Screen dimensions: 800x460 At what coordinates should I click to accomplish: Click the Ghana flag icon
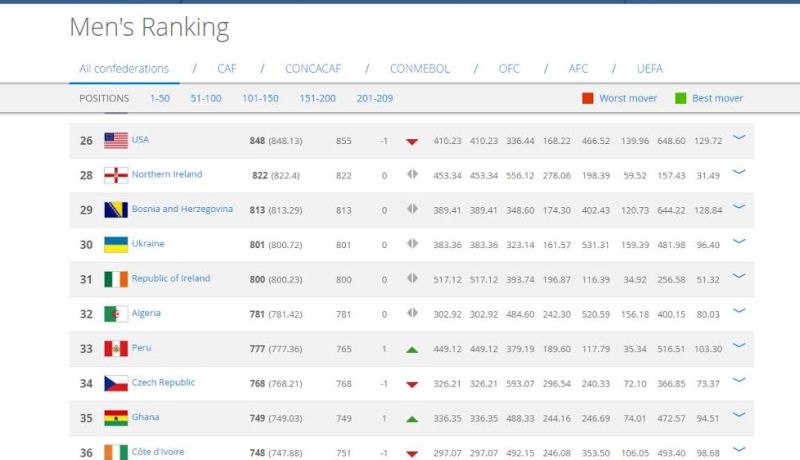coord(116,418)
